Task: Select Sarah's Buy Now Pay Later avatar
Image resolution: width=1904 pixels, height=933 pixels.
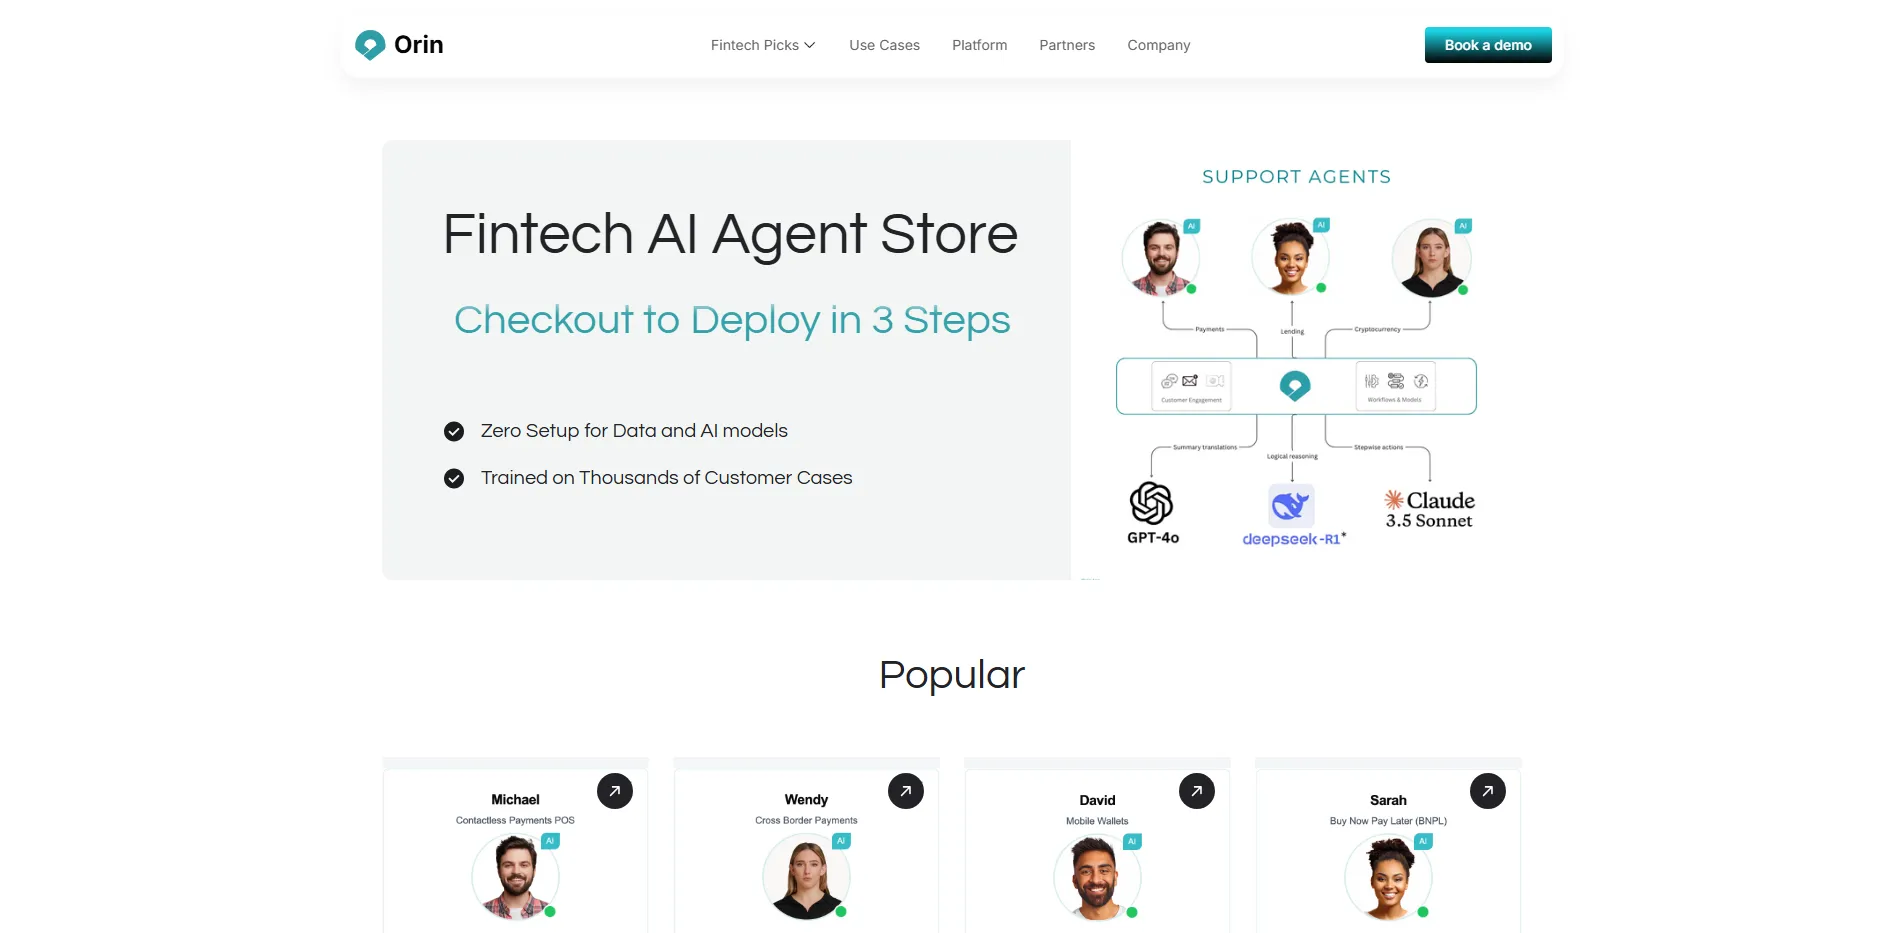Action: coord(1388,877)
